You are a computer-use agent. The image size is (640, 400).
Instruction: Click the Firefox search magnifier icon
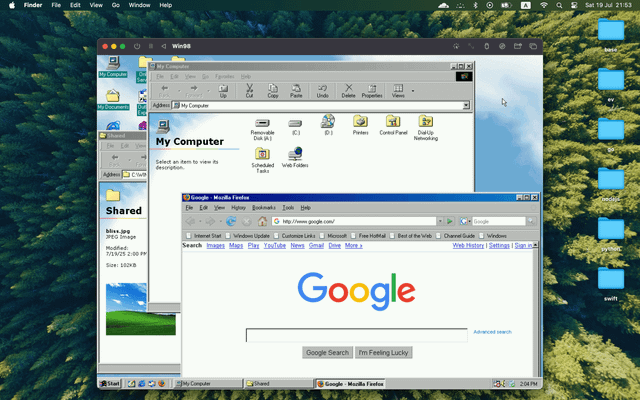(x=531, y=221)
